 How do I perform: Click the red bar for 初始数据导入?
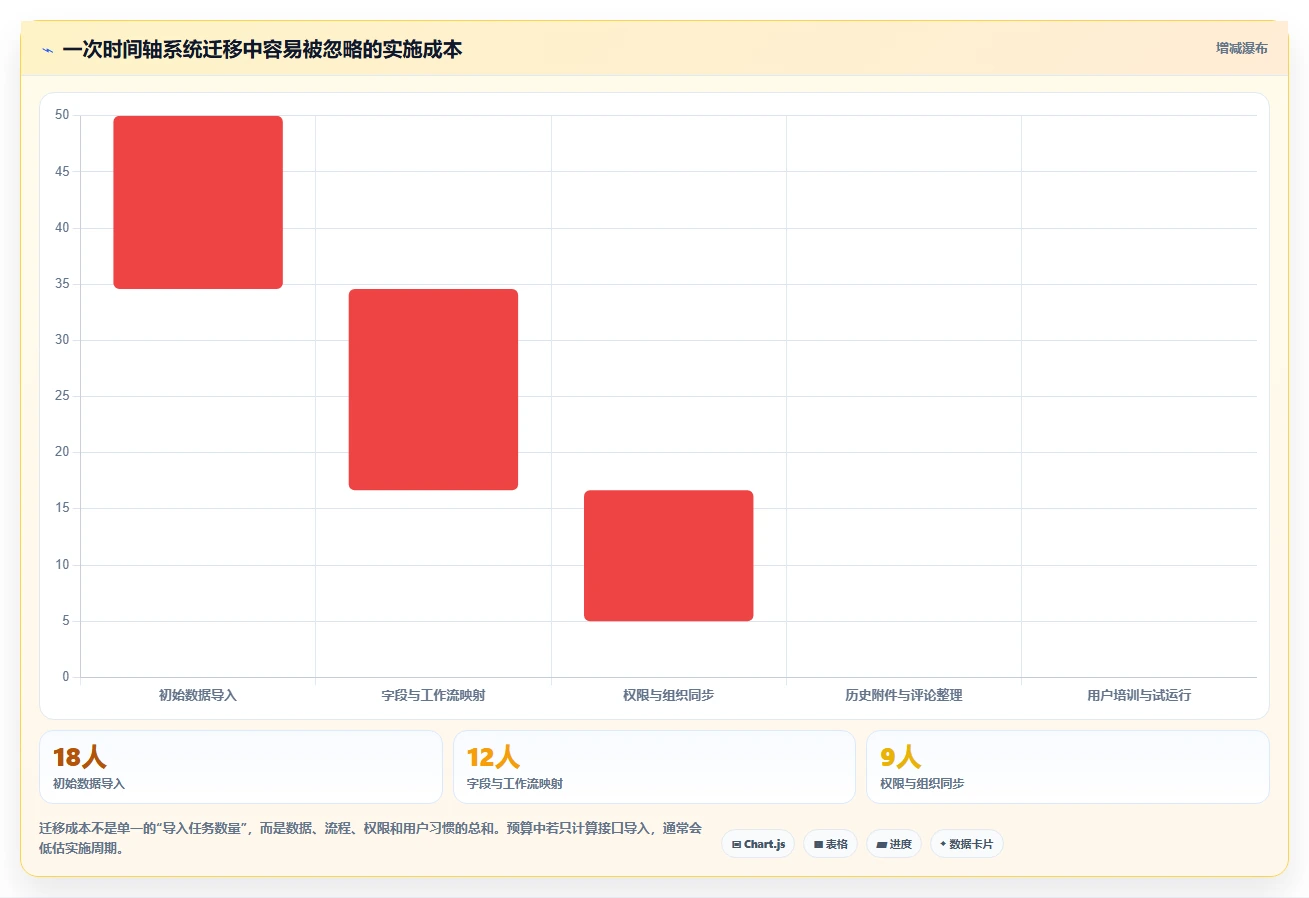pos(198,202)
